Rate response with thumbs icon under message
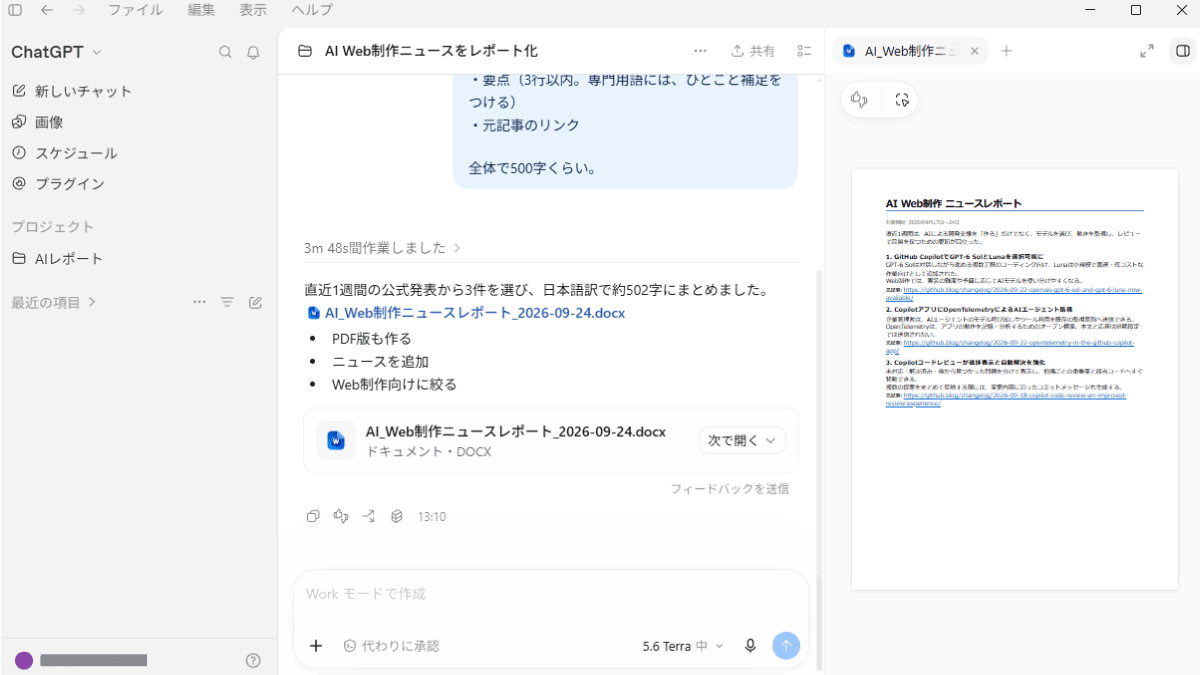The image size is (1200, 675). [341, 516]
